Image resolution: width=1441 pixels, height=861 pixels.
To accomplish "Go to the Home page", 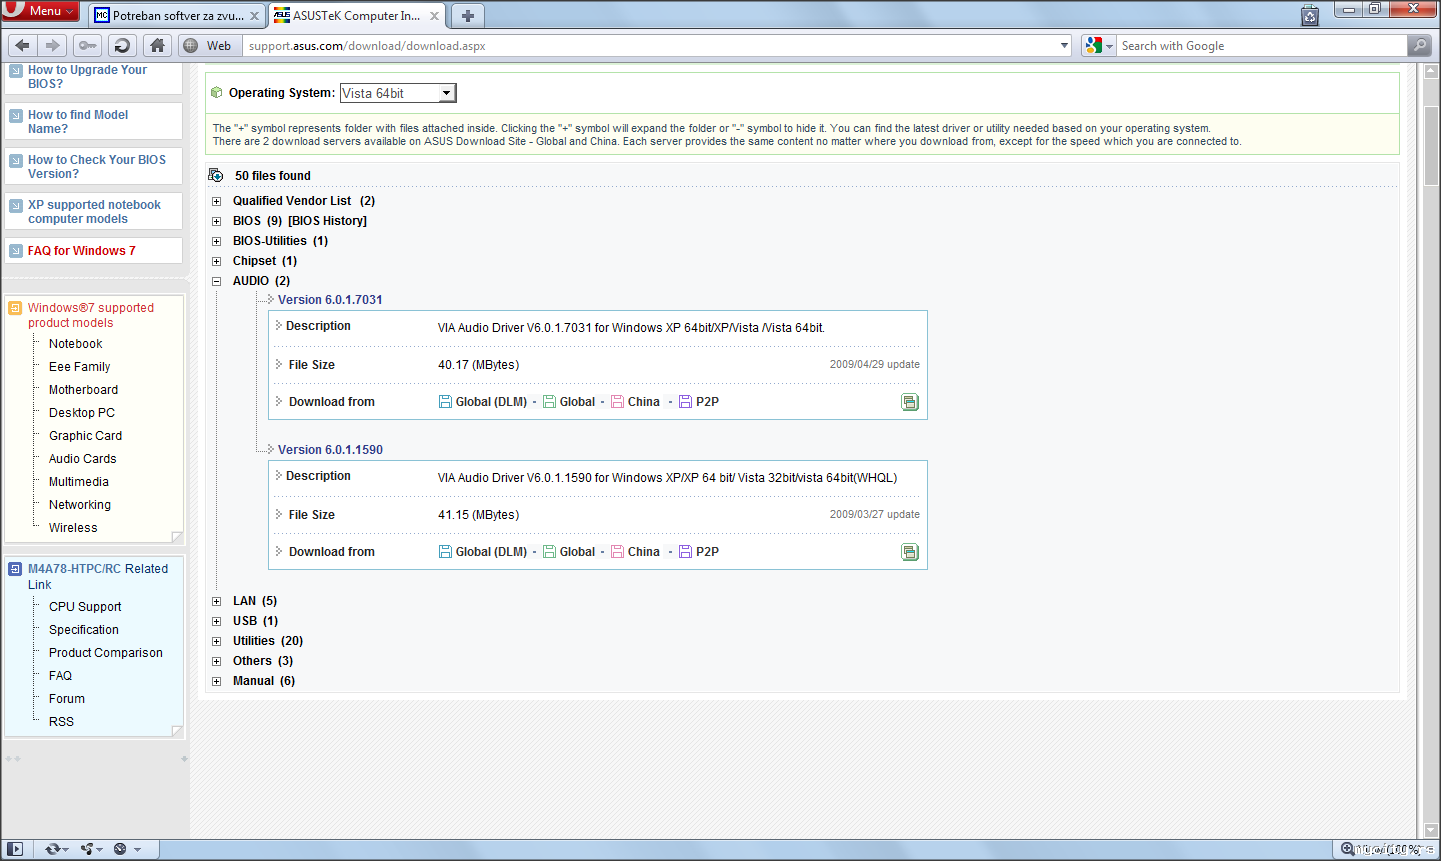I will pos(157,45).
